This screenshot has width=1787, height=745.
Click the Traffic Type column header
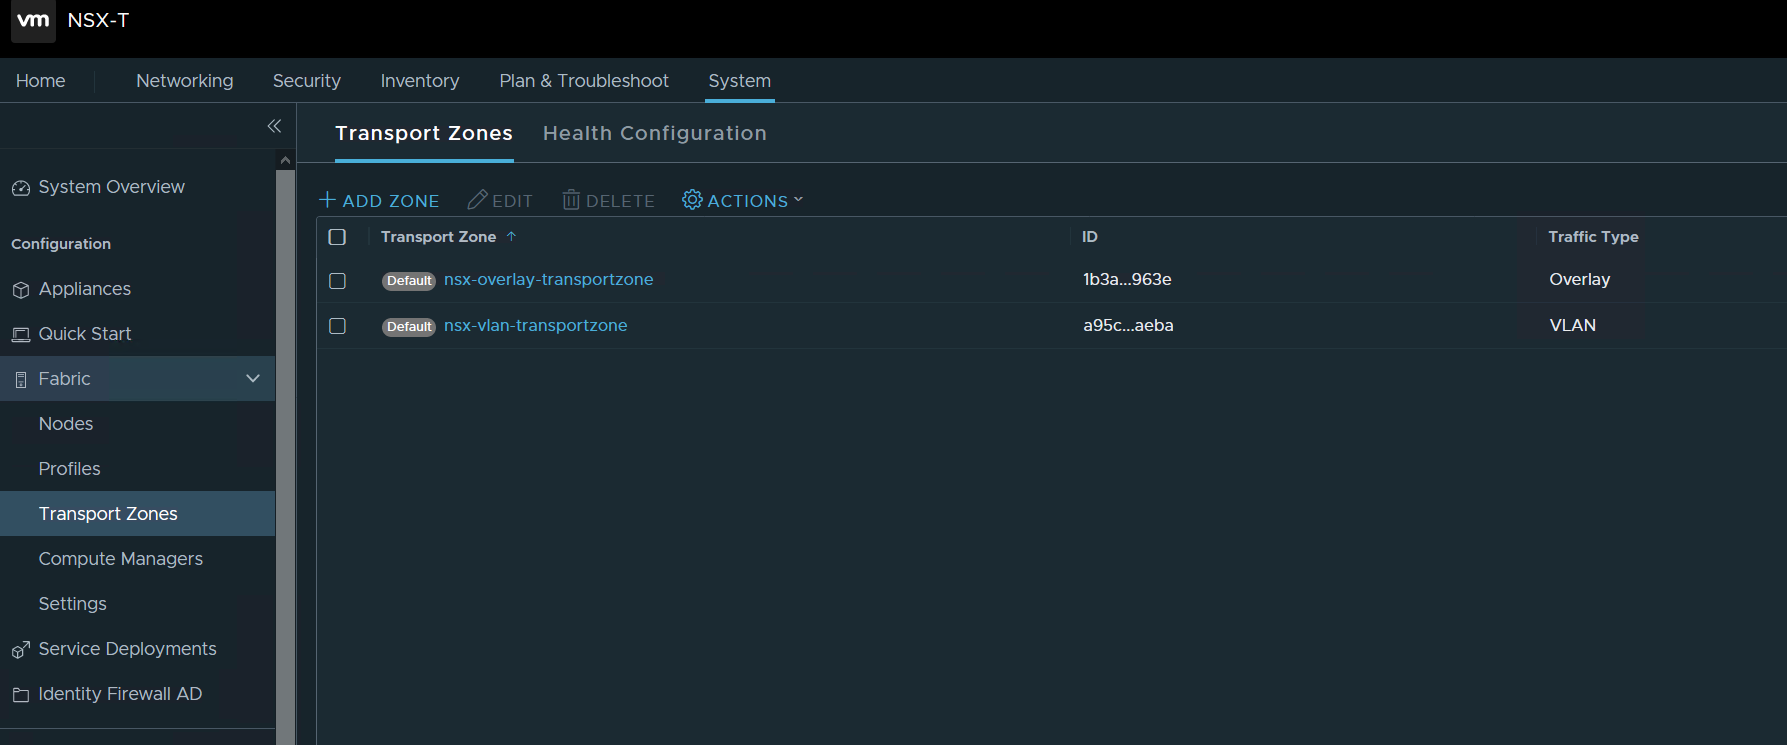pos(1593,237)
